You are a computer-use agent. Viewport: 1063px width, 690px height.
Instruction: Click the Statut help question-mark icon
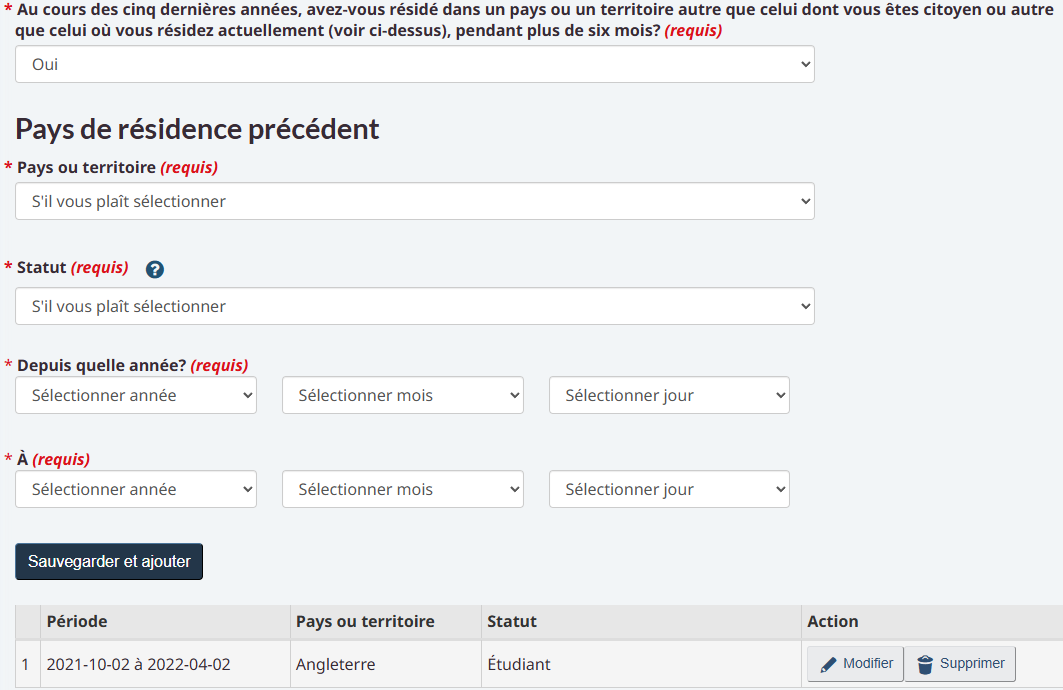point(155,269)
